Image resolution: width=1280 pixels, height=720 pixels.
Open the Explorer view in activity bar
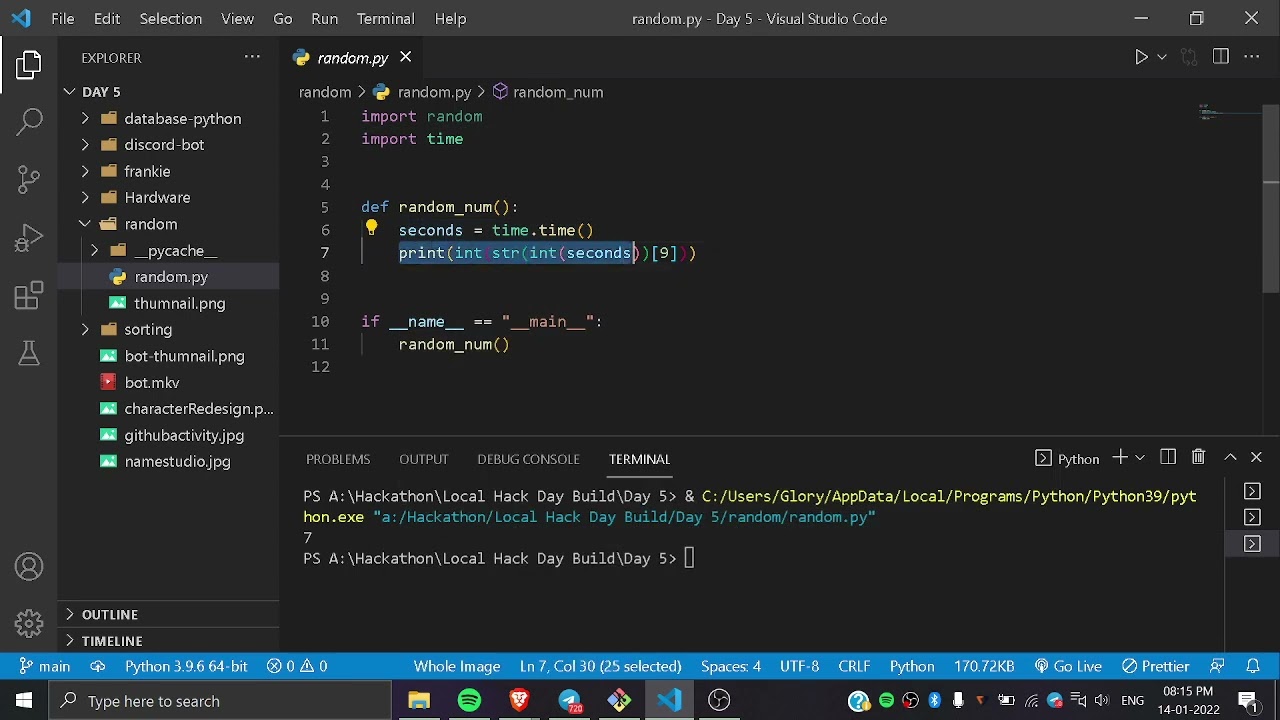[29, 65]
